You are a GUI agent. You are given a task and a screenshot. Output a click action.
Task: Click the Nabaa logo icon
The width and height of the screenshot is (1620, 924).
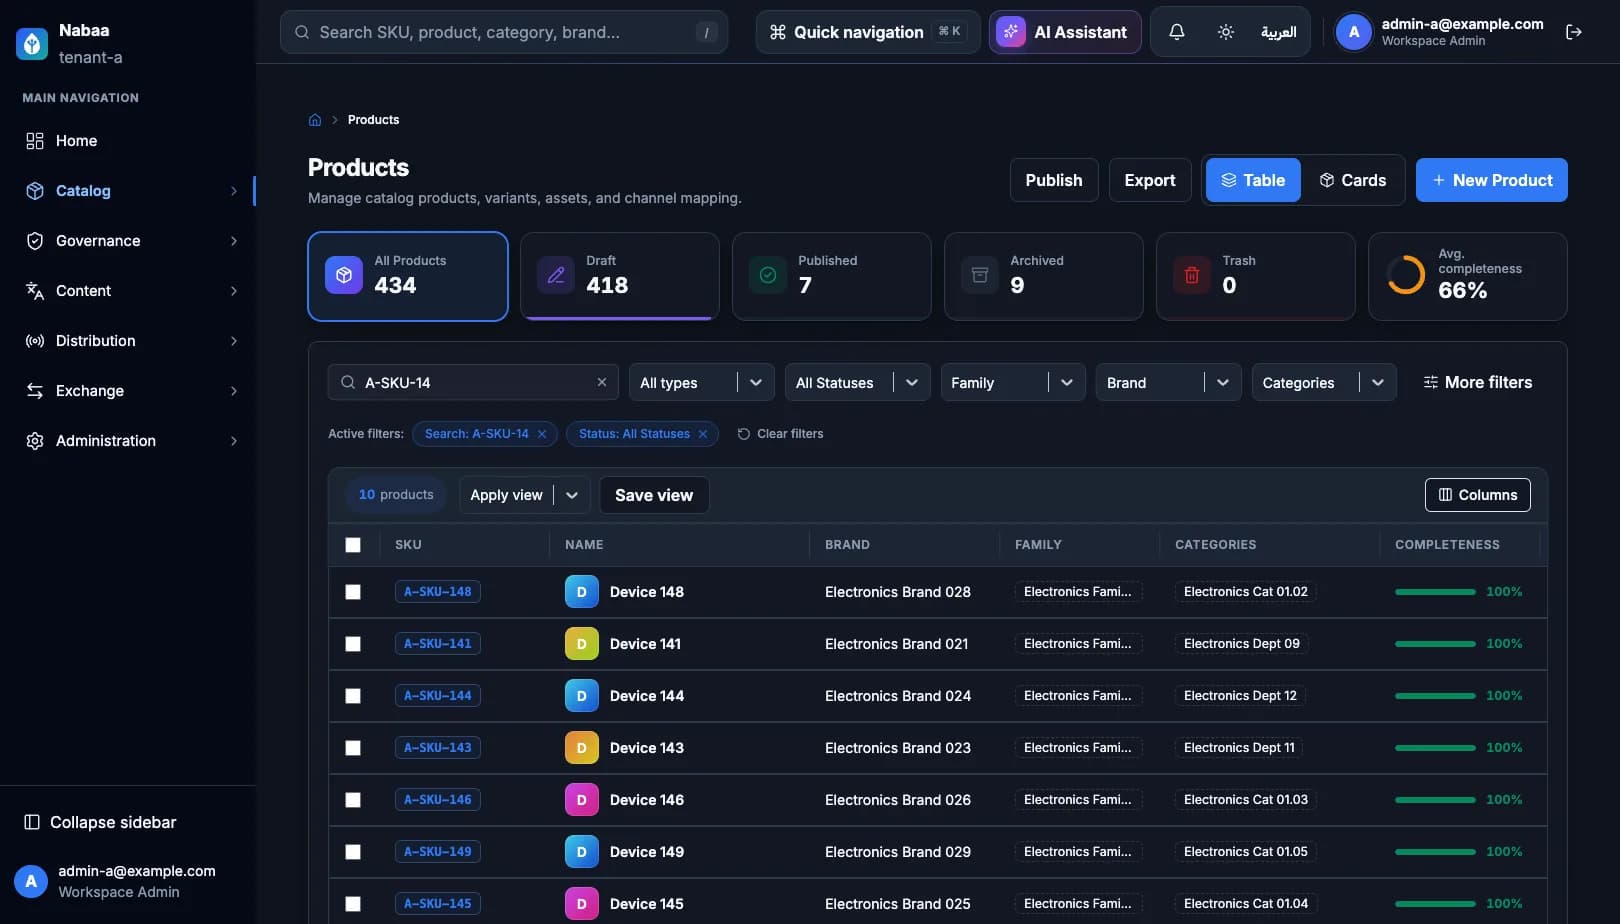(32, 43)
